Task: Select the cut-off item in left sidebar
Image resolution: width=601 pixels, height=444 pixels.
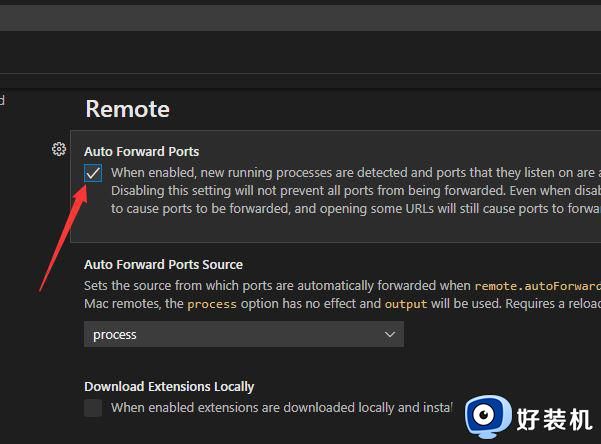Action: (3, 100)
